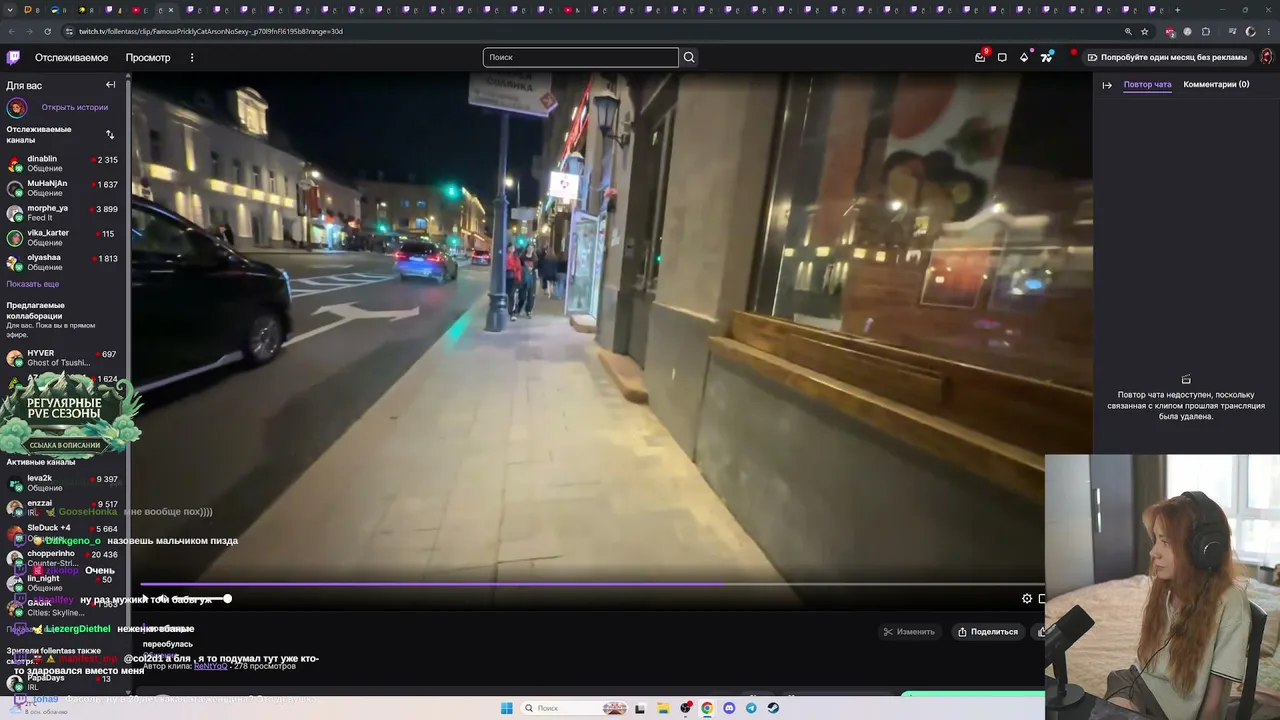Image resolution: width=1280 pixels, height=720 pixels.
Task: Open the Windows Start menu
Action: click(x=507, y=708)
